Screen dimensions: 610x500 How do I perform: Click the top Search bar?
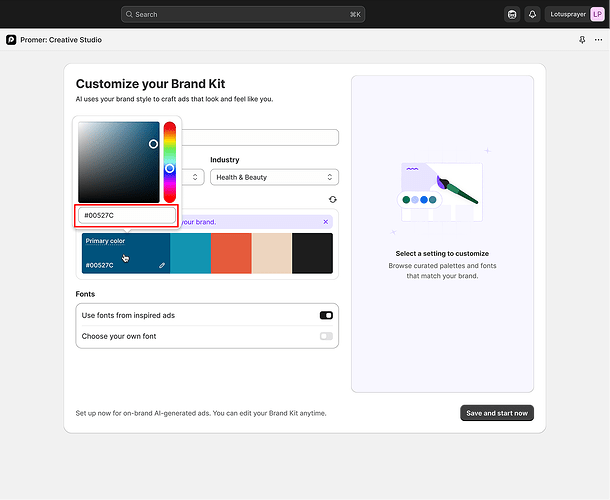pos(243,14)
